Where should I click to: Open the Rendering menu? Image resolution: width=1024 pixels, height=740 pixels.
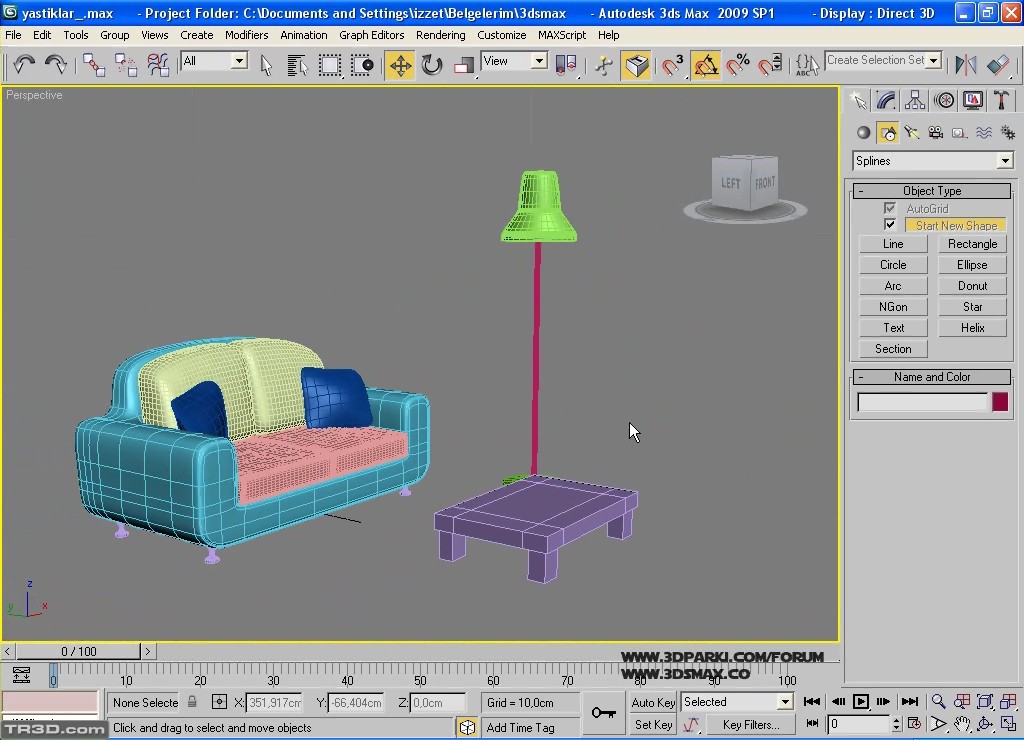click(x=440, y=35)
